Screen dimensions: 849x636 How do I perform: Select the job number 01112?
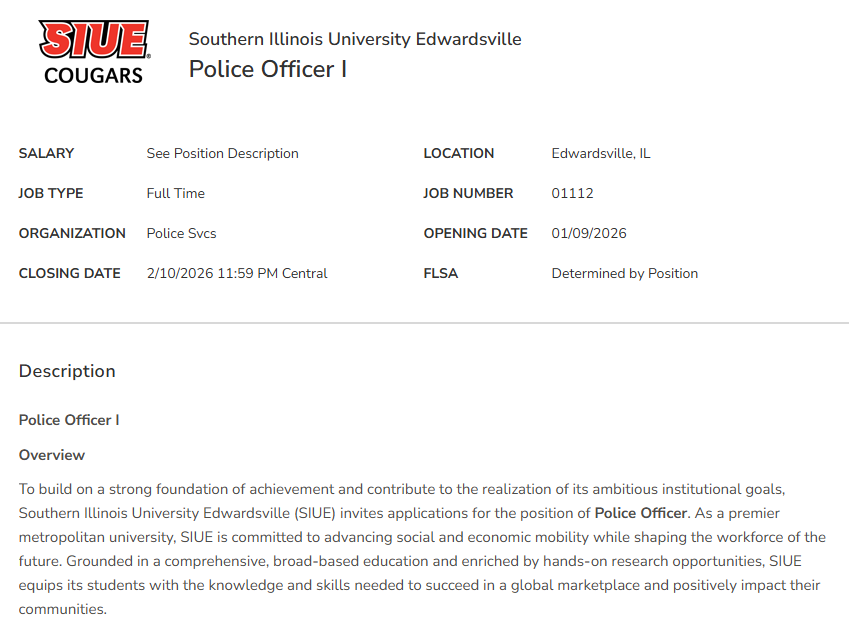(x=572, y=193)
